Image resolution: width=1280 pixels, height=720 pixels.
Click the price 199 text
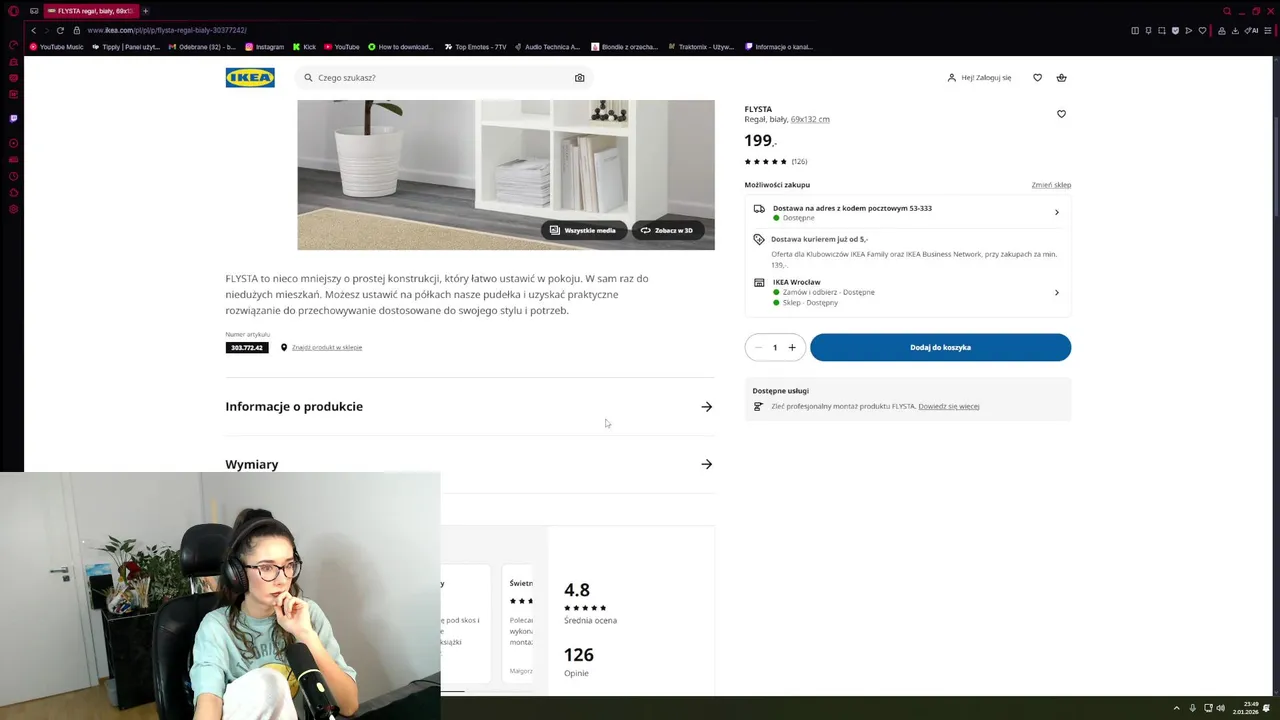(760, 141)
